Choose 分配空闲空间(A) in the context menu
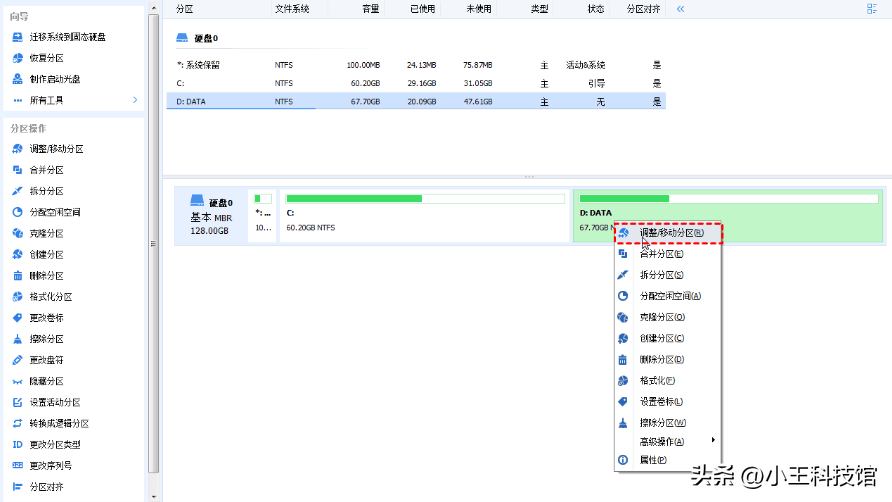 pyautogui.click(x=668, y=296)
